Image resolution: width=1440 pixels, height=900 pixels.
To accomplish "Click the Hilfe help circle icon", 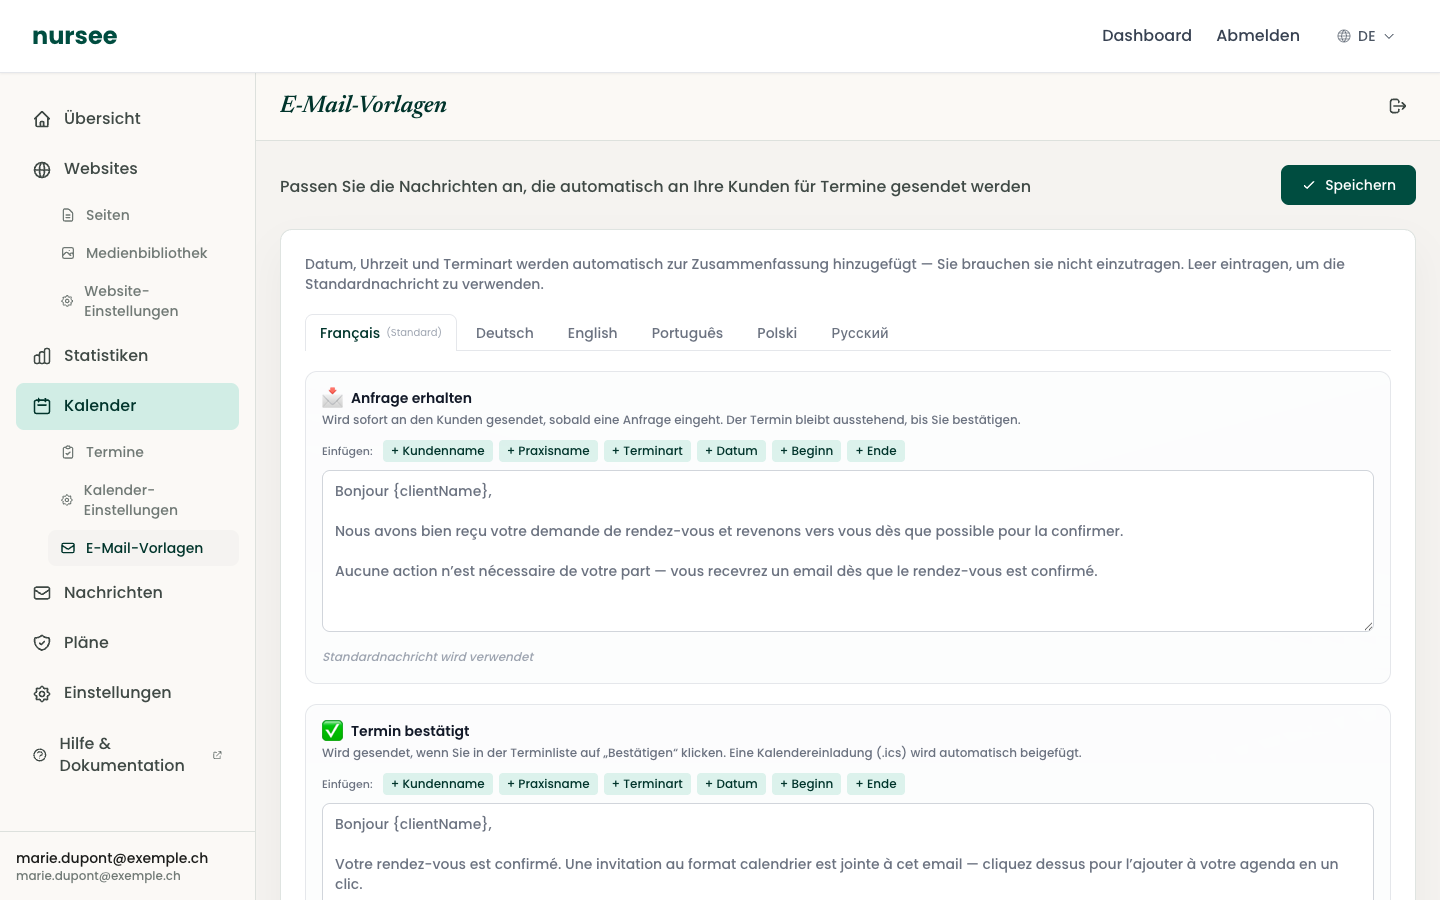I will pyautogui.click(x=40, y=755).
